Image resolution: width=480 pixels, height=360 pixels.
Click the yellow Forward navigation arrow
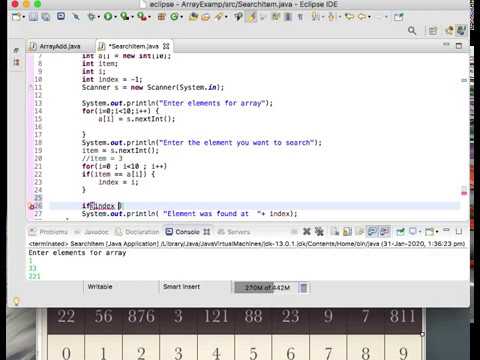[x=362, y=16]
